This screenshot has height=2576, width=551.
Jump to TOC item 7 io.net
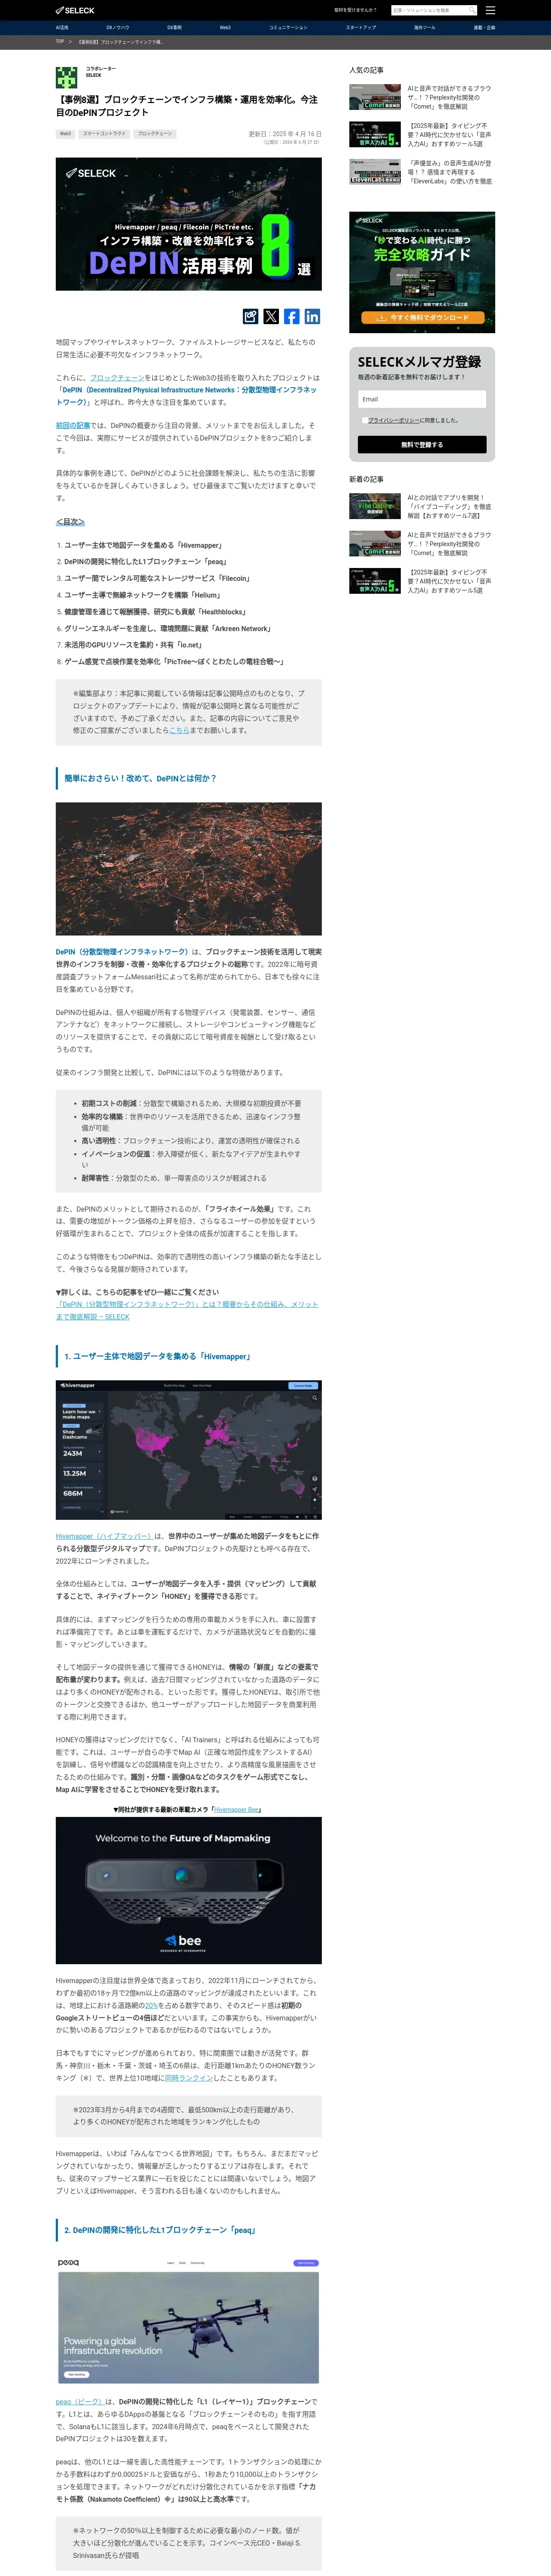133,645
